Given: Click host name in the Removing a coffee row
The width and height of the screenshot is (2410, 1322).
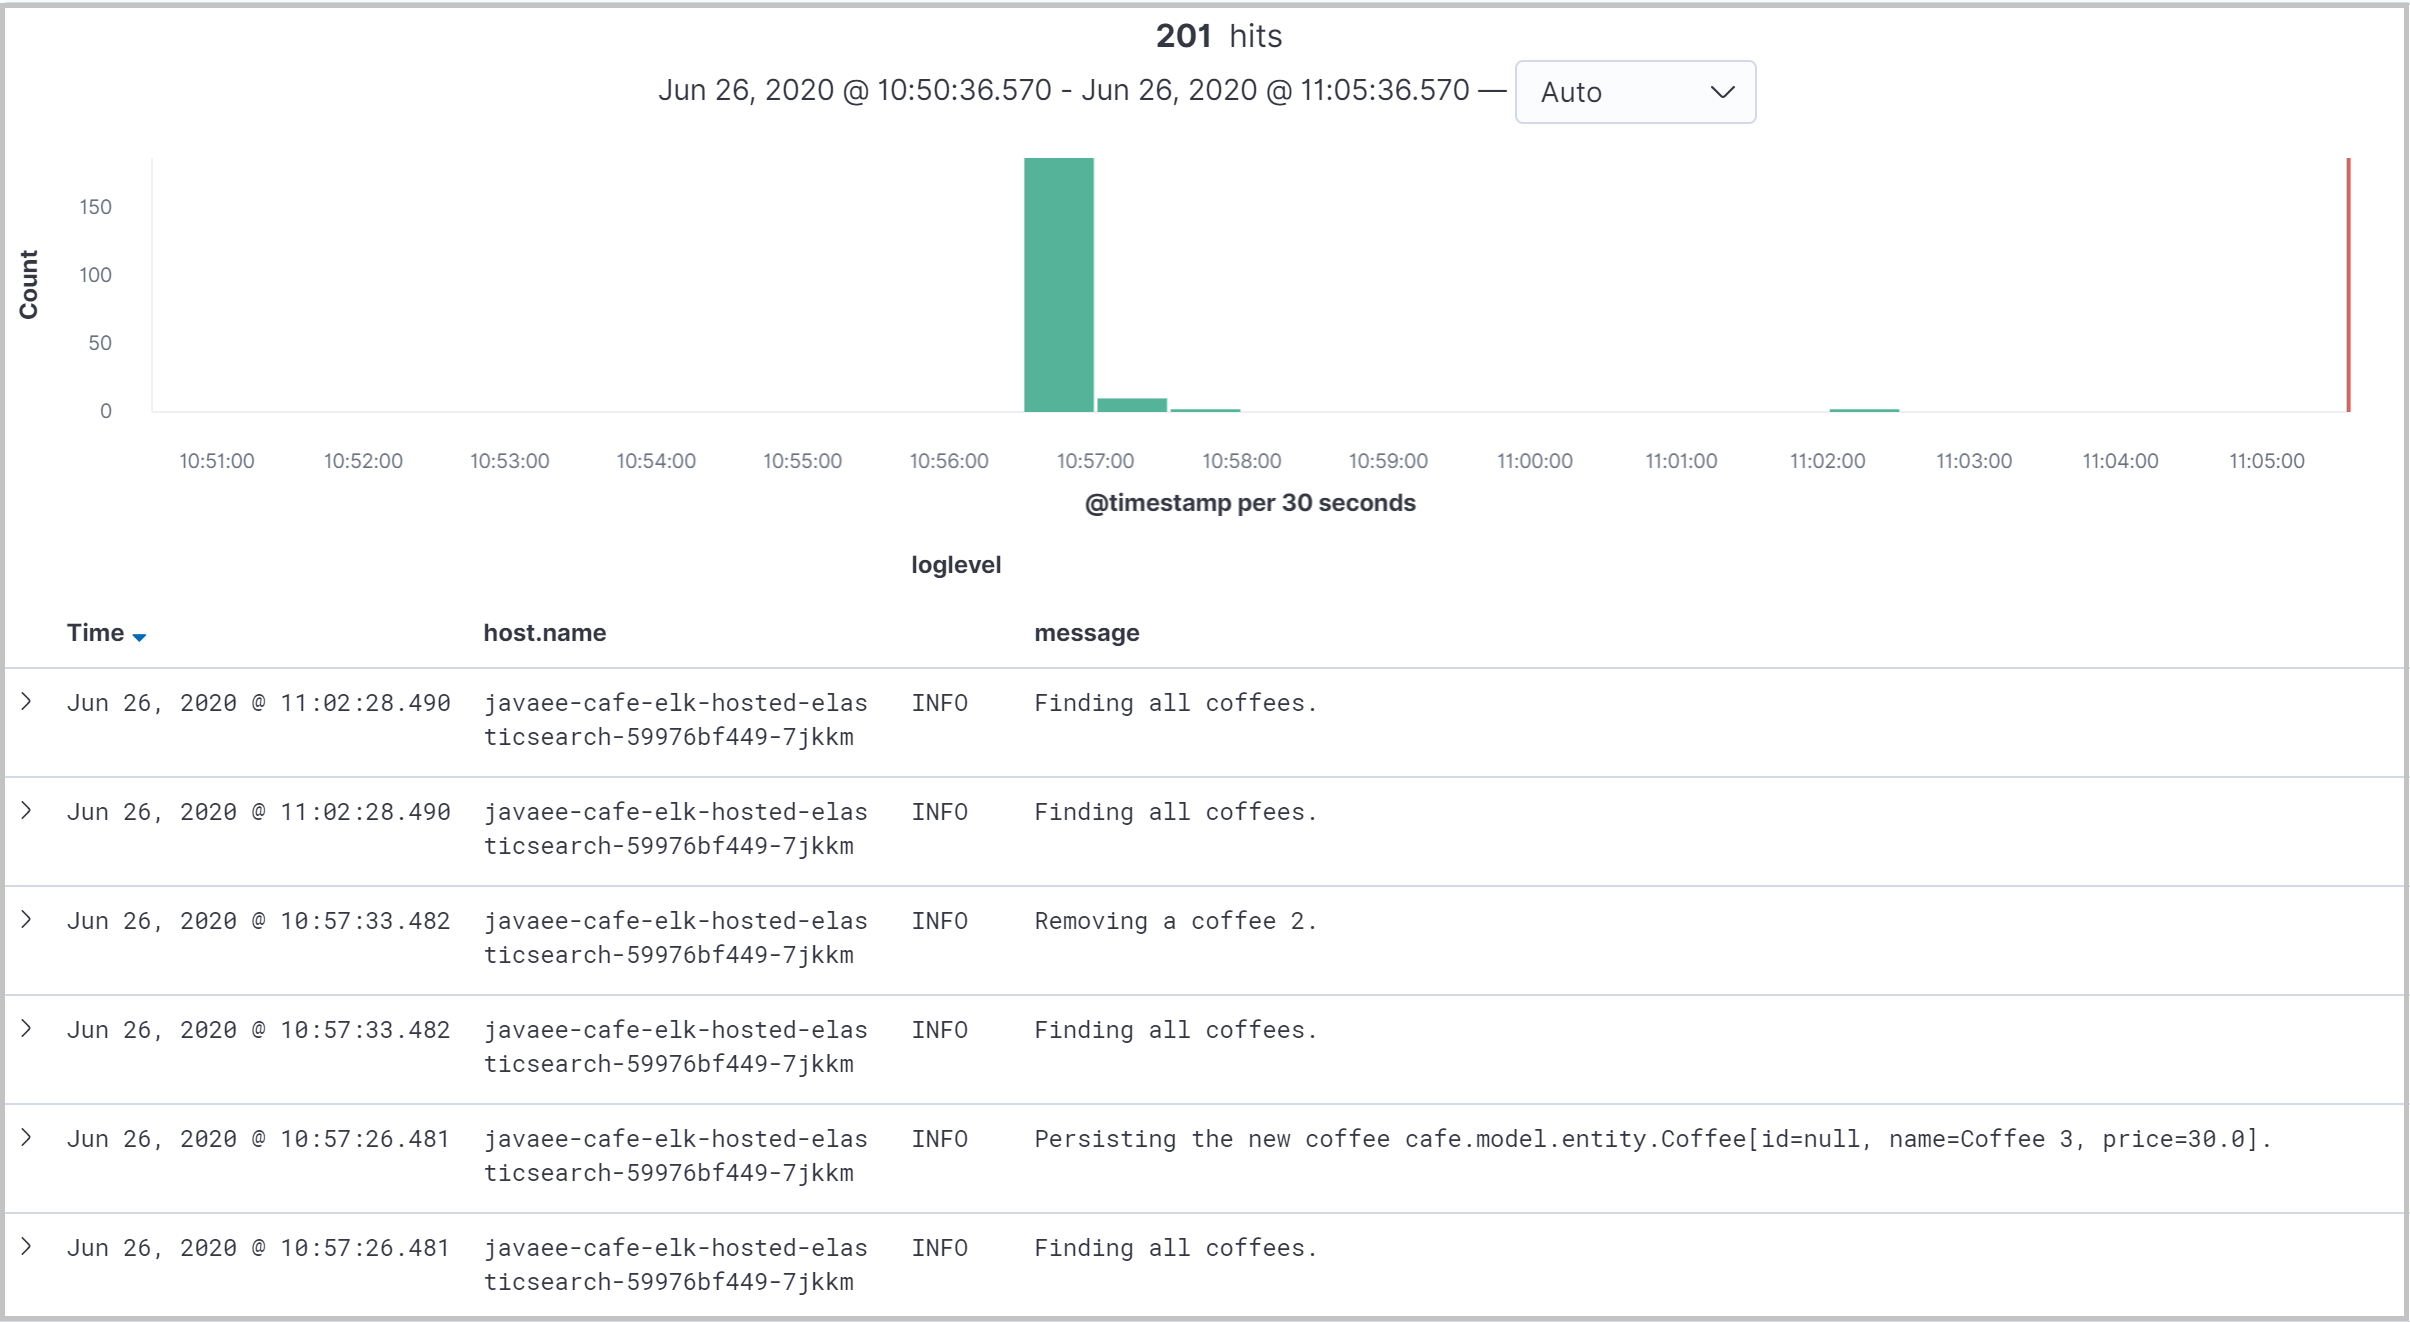Looking at the screenshot, I should coord(676,938).
